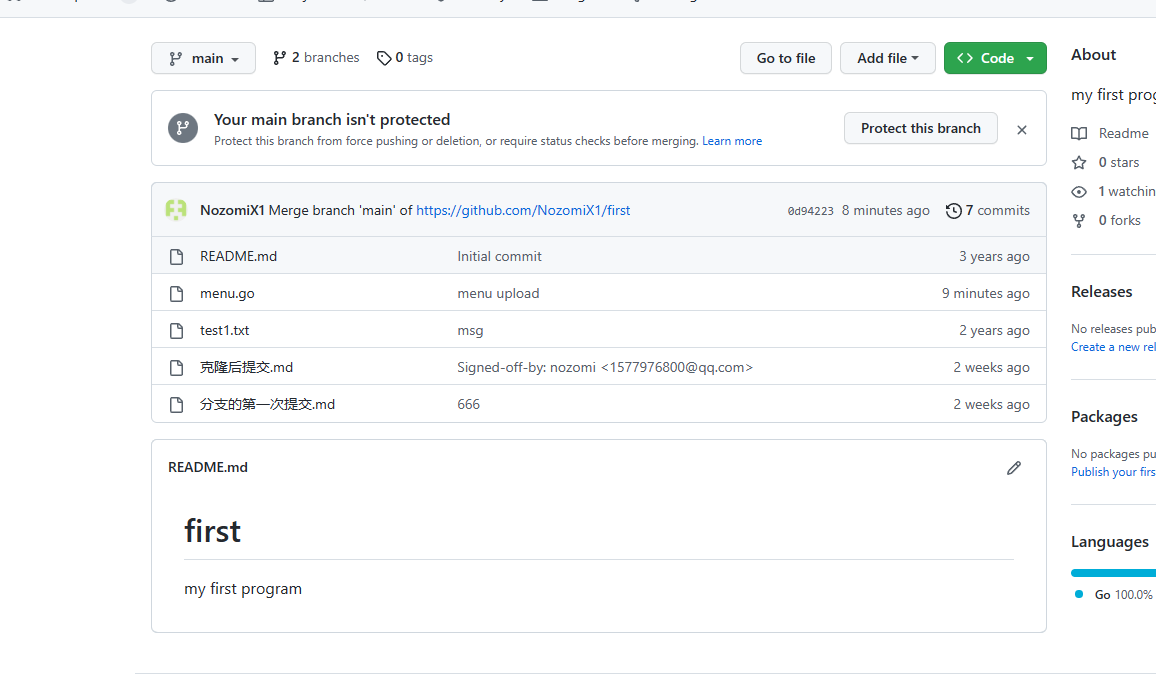Viewport: 1156px width, 696px height.
Task: Click the Go language color bar
Action: (1112, 573)
